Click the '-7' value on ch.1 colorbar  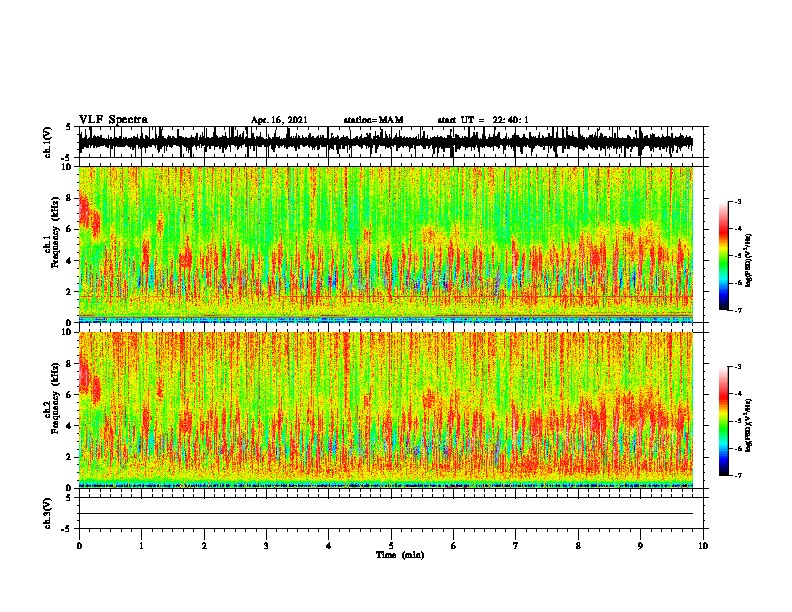click(x=737, y=310)
